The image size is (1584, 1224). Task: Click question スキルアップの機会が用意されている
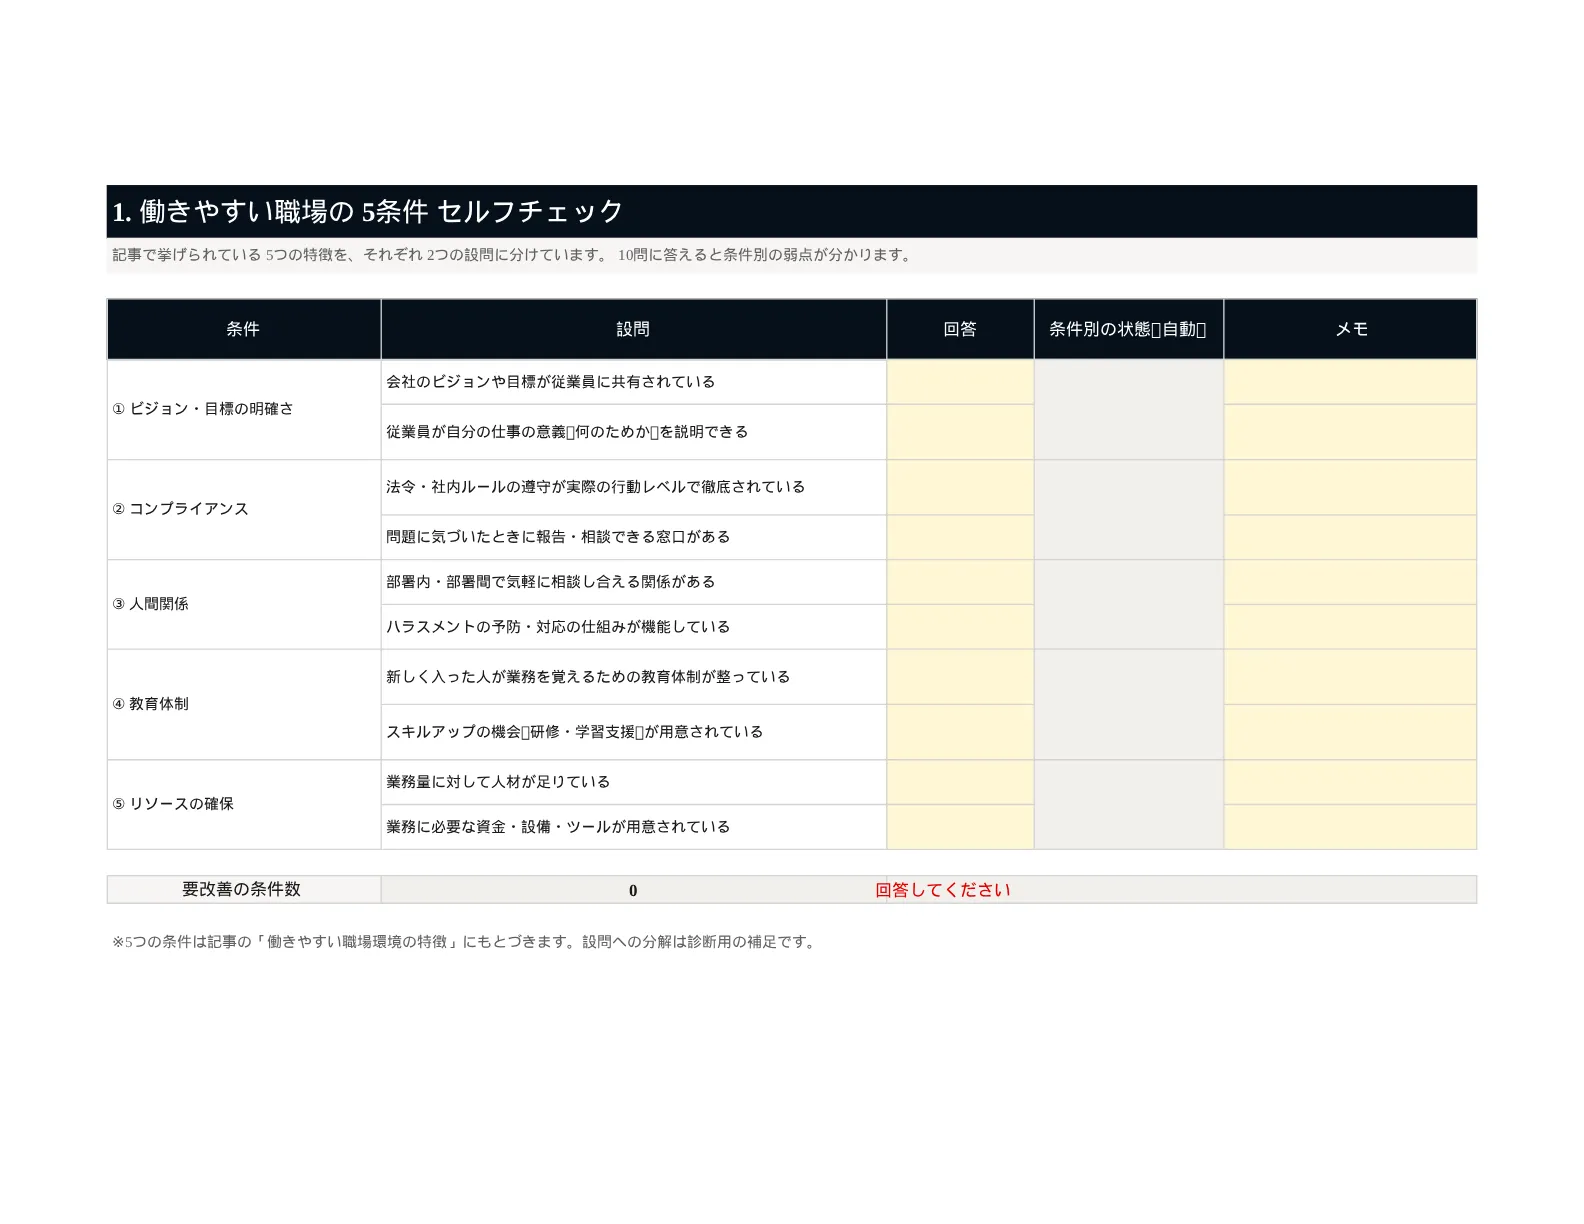(634, 732)
